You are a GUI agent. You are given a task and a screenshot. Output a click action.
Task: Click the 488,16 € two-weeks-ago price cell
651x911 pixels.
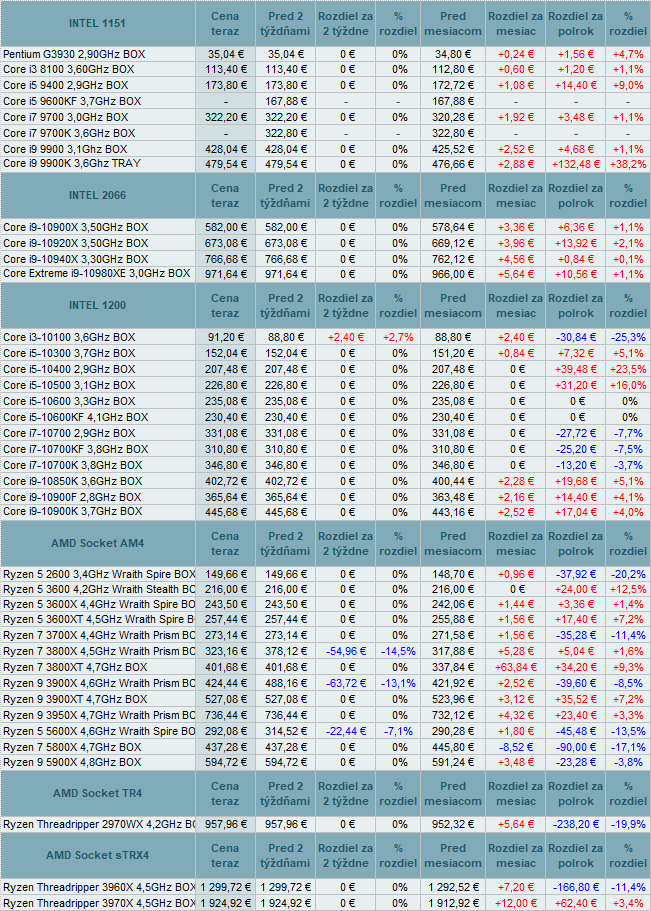[x=285, y=683]
